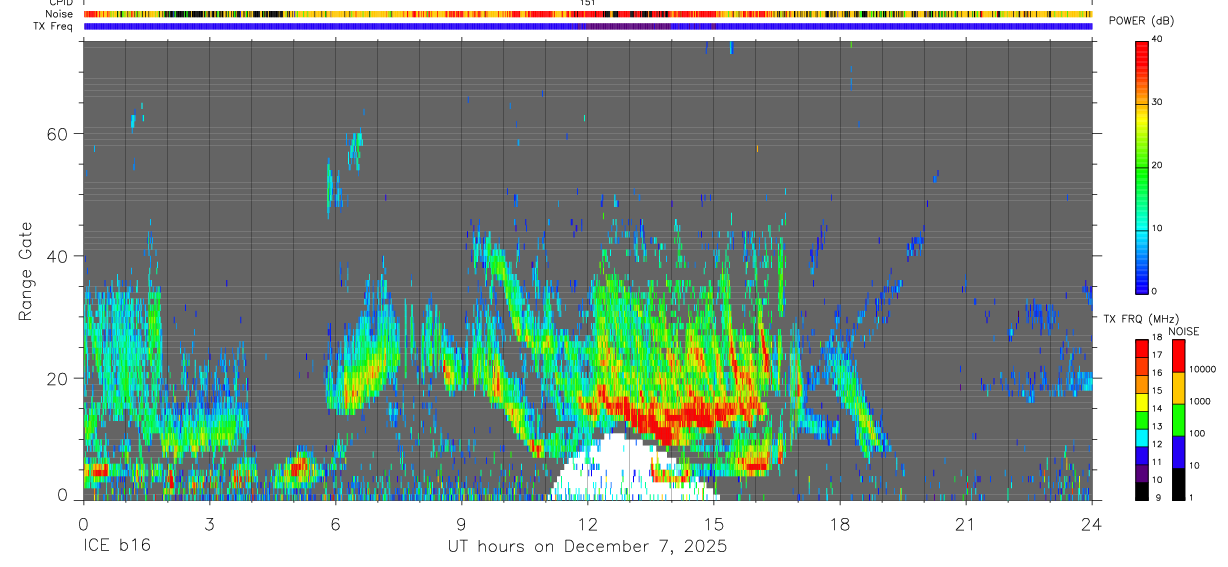
Task: Pick the yellow 14–15 MHz frequency swatch
Action: click(1142, 402)
